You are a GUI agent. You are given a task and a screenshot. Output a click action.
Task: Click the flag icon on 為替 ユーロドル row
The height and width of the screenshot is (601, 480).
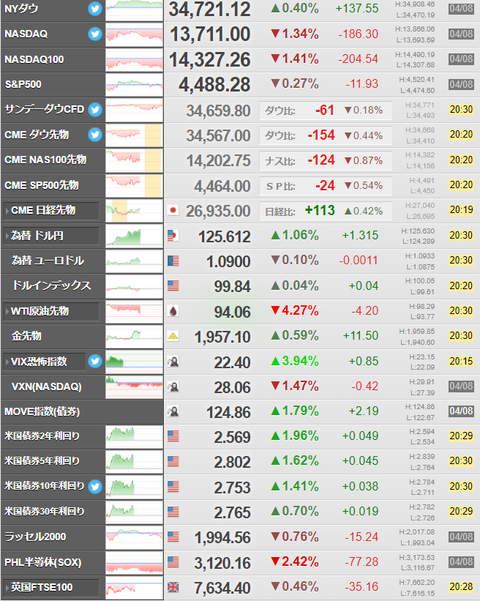(x=173, y=261)
